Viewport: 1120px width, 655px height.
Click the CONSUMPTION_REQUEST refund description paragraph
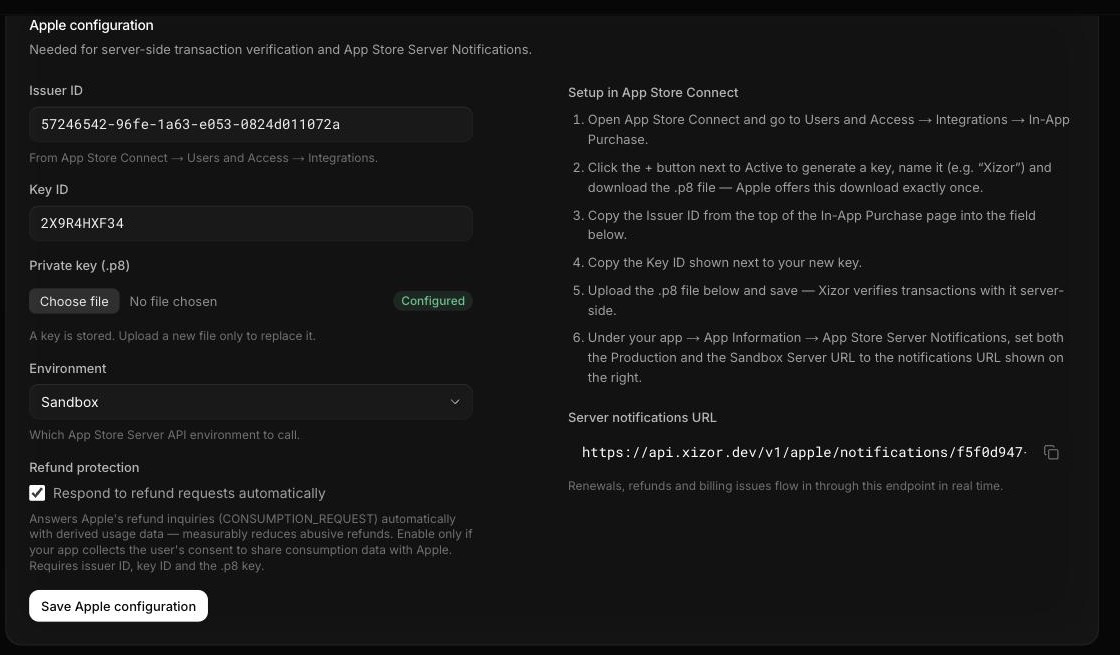[251, 542]
